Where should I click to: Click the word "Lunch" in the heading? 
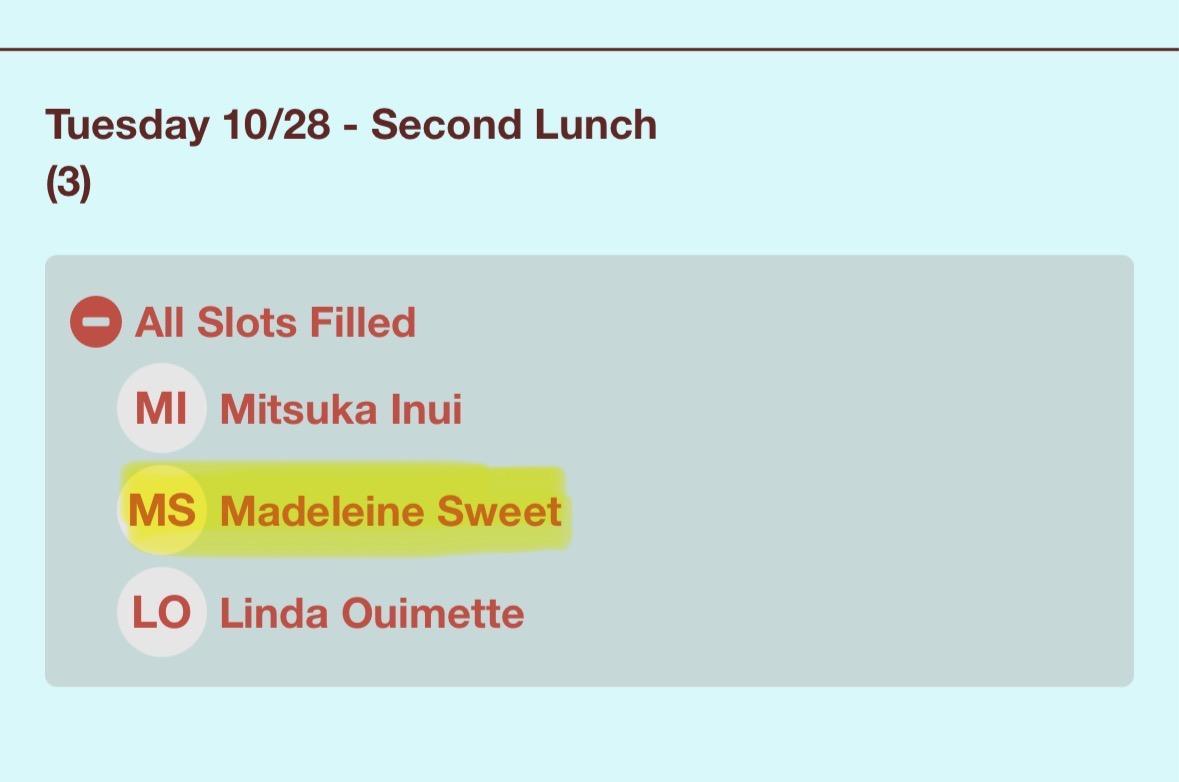(595, 126)
